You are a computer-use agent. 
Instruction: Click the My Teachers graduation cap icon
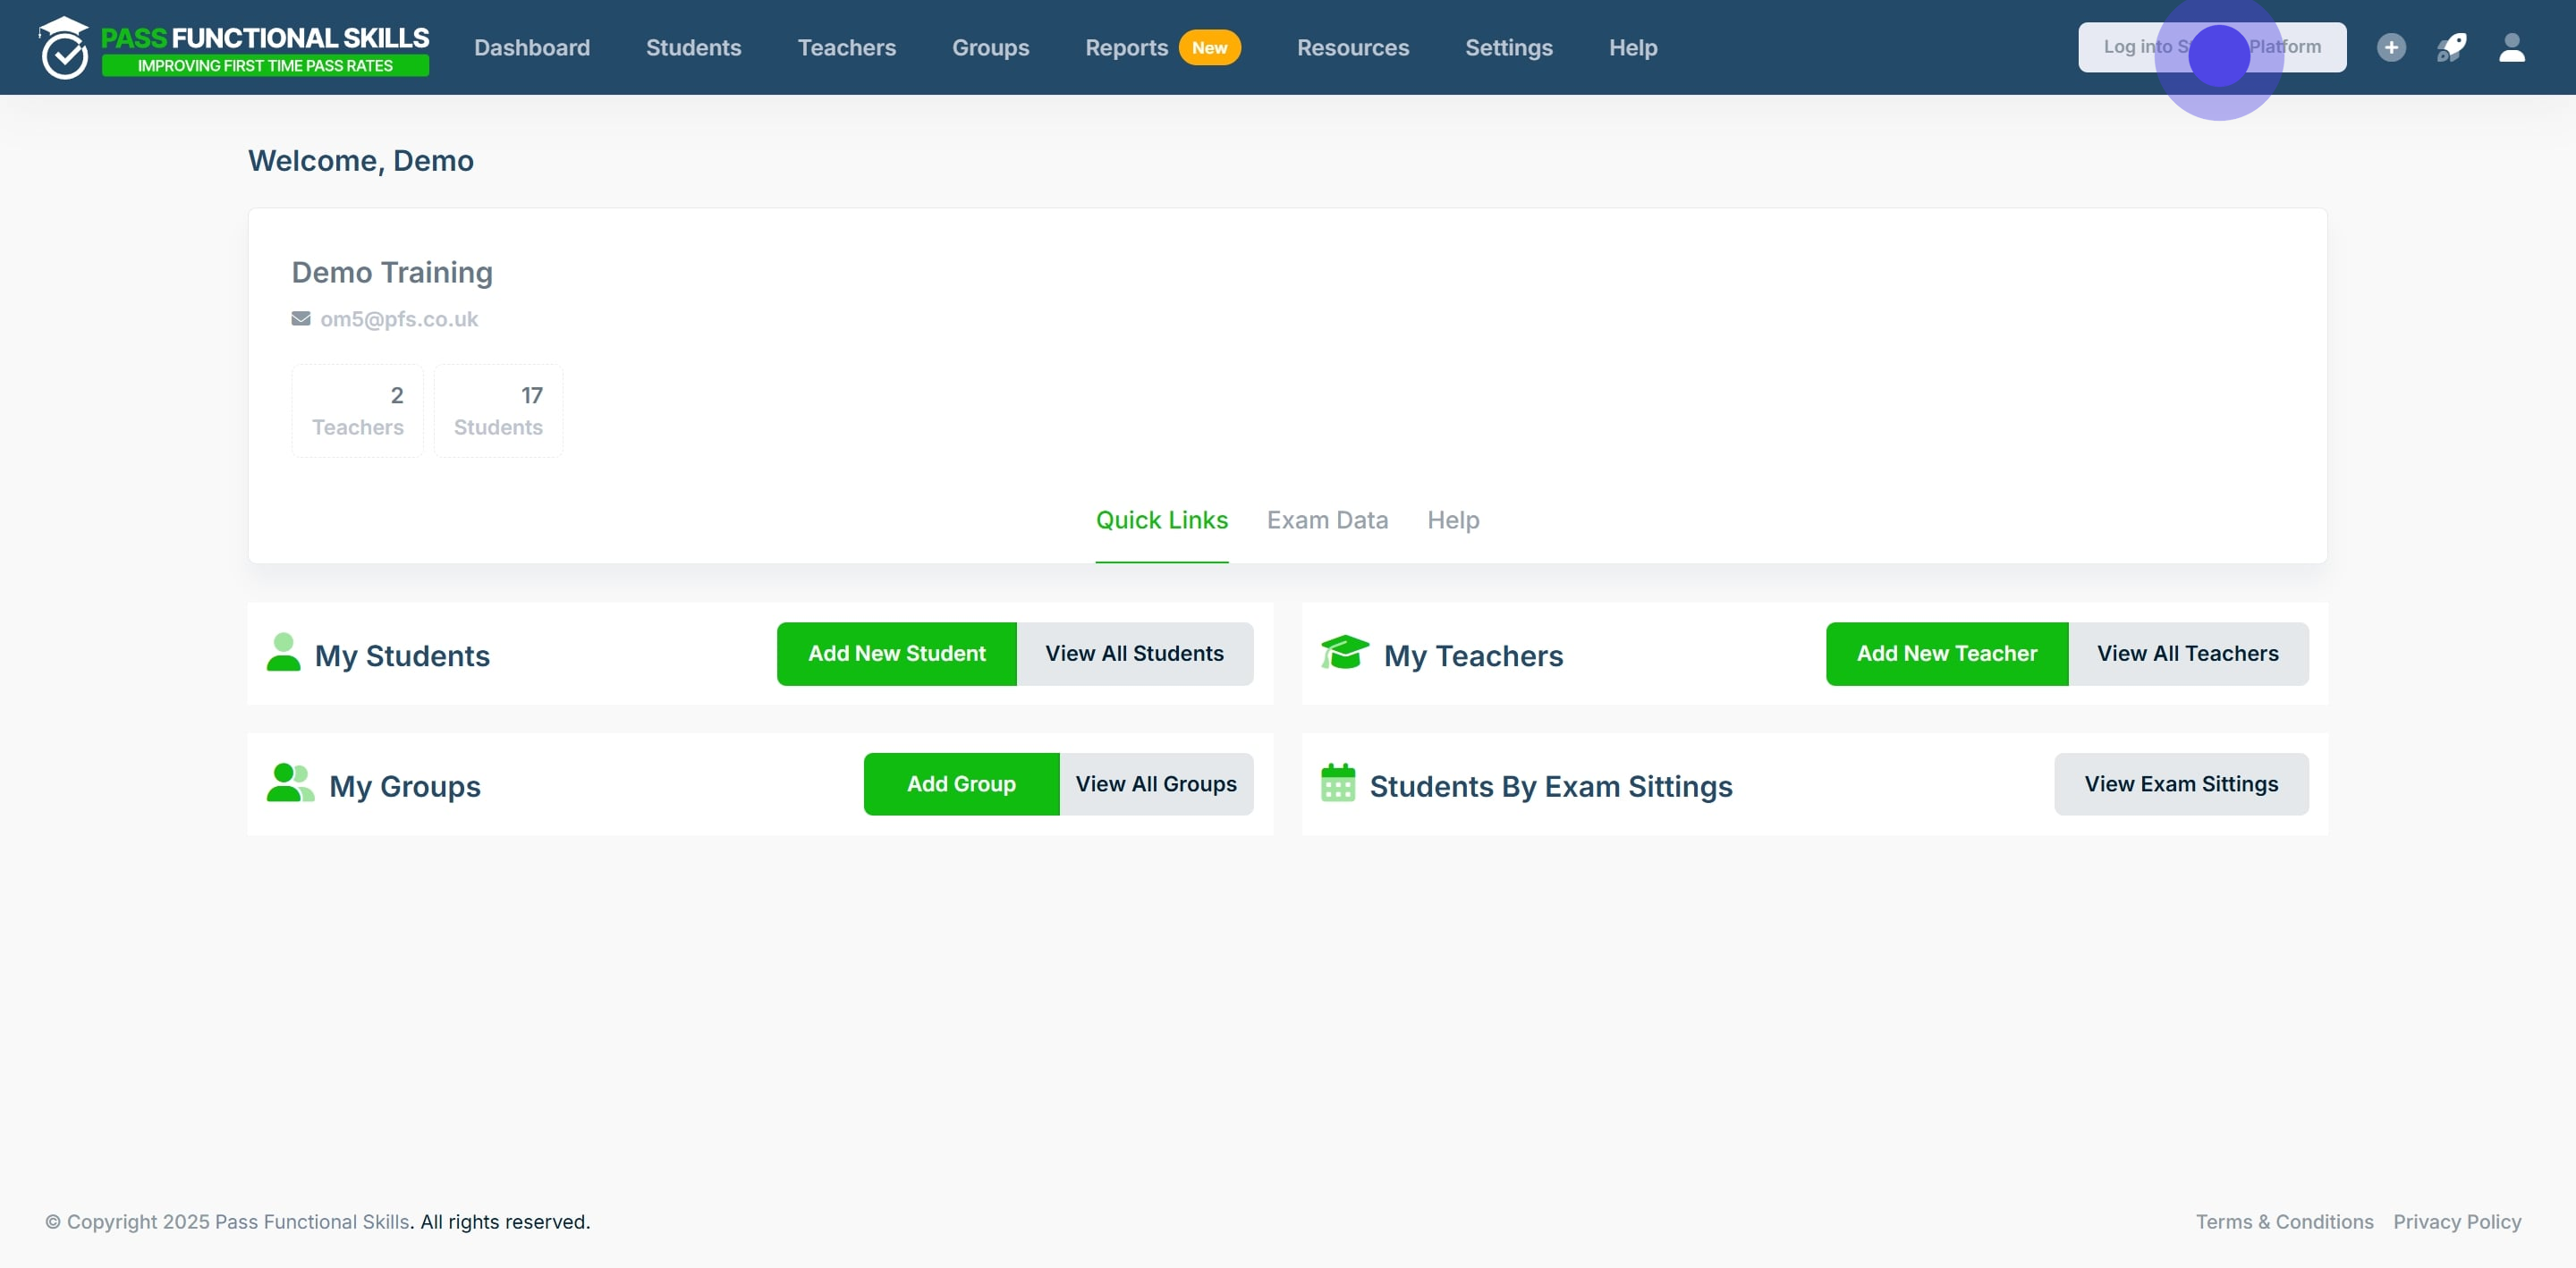click(x=1345, y=652)
